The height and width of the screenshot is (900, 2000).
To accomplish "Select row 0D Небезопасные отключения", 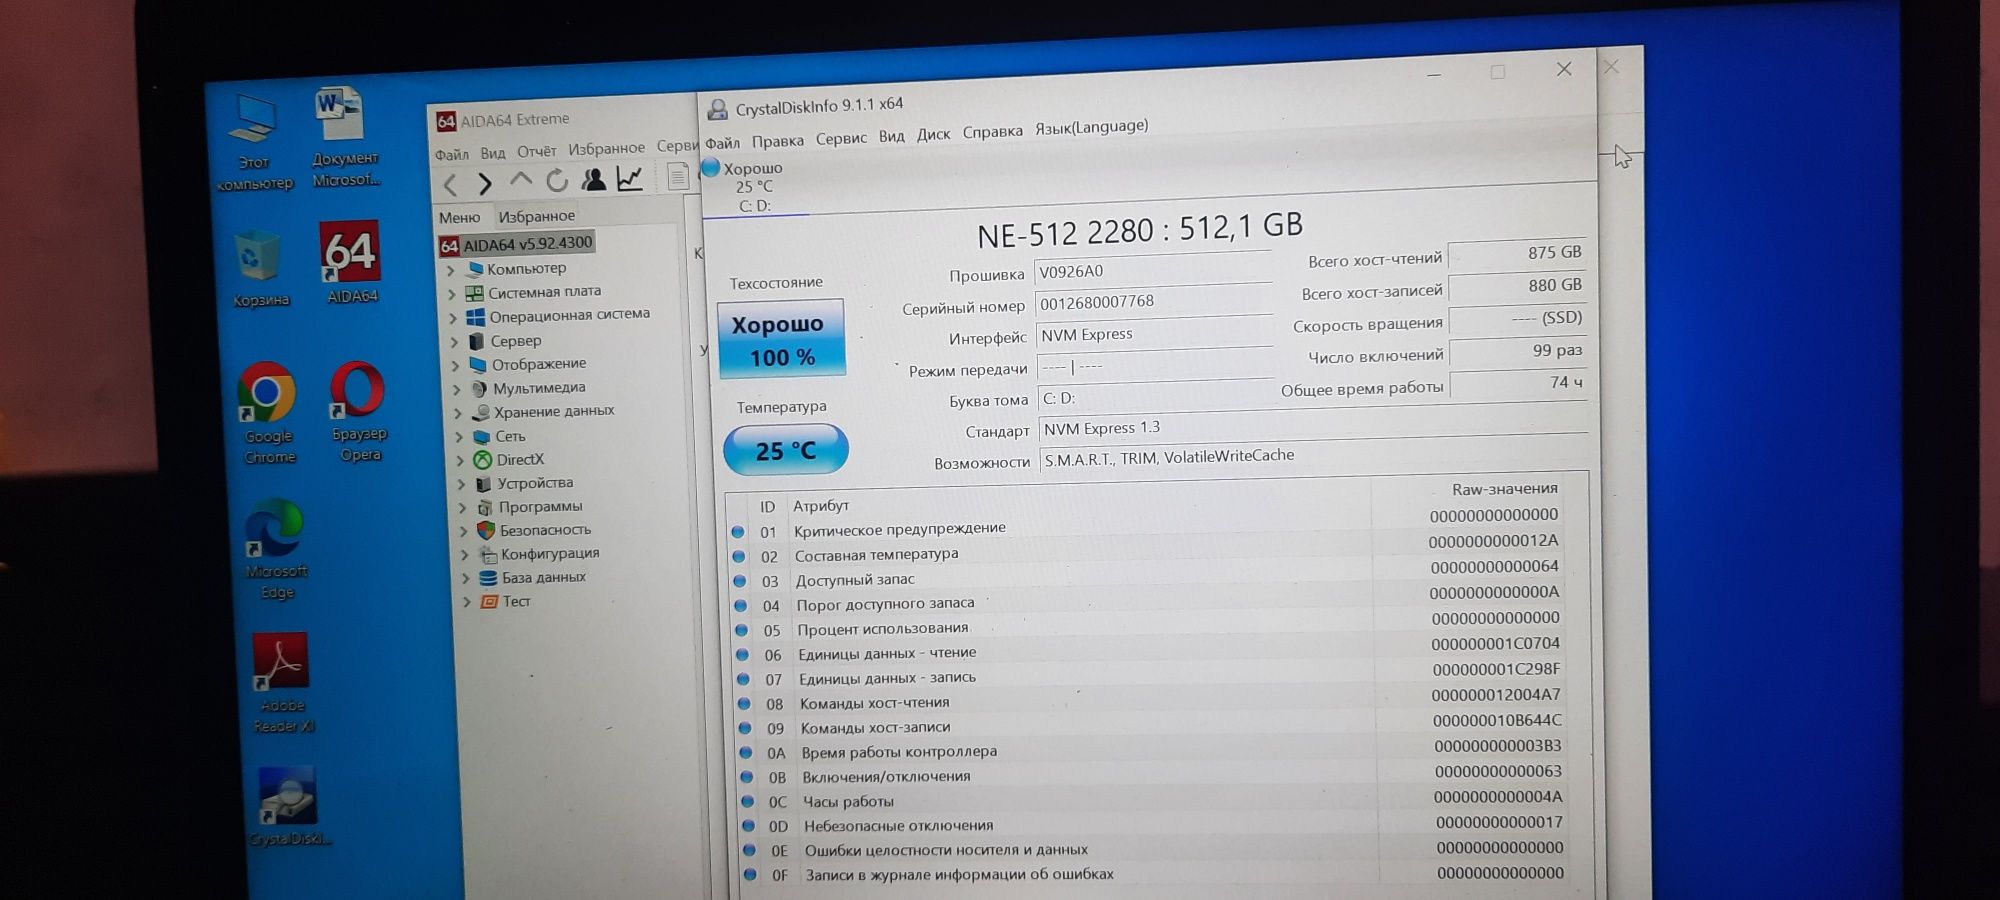I will click(1154, 823).
